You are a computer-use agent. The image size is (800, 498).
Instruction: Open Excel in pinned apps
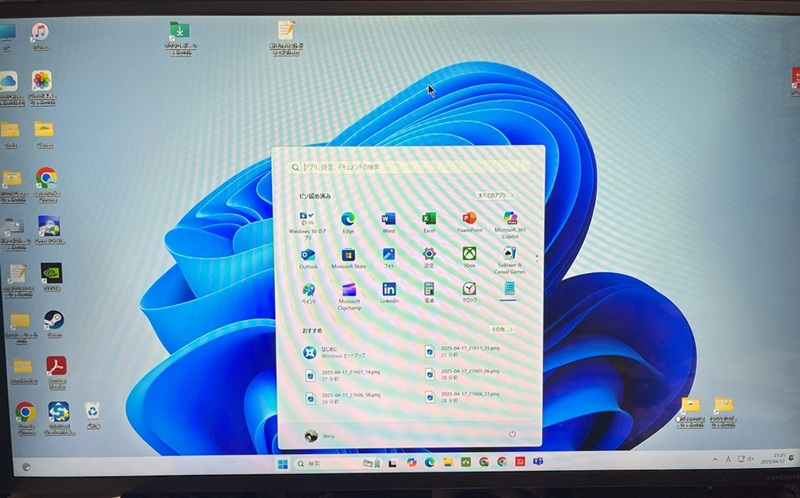[x=429, y=219]
